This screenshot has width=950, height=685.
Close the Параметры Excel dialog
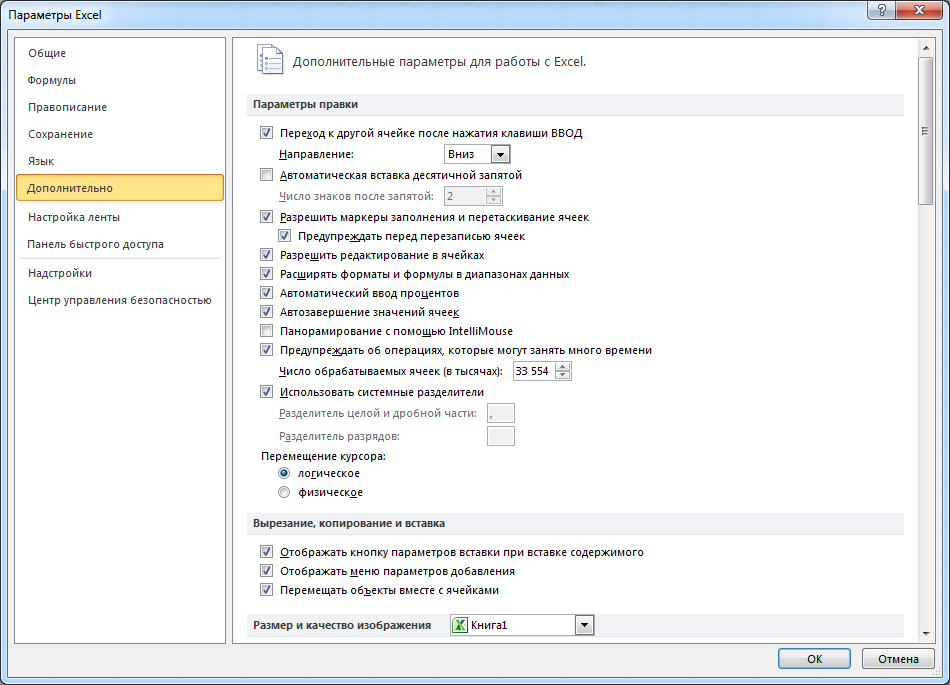(918, 10)
